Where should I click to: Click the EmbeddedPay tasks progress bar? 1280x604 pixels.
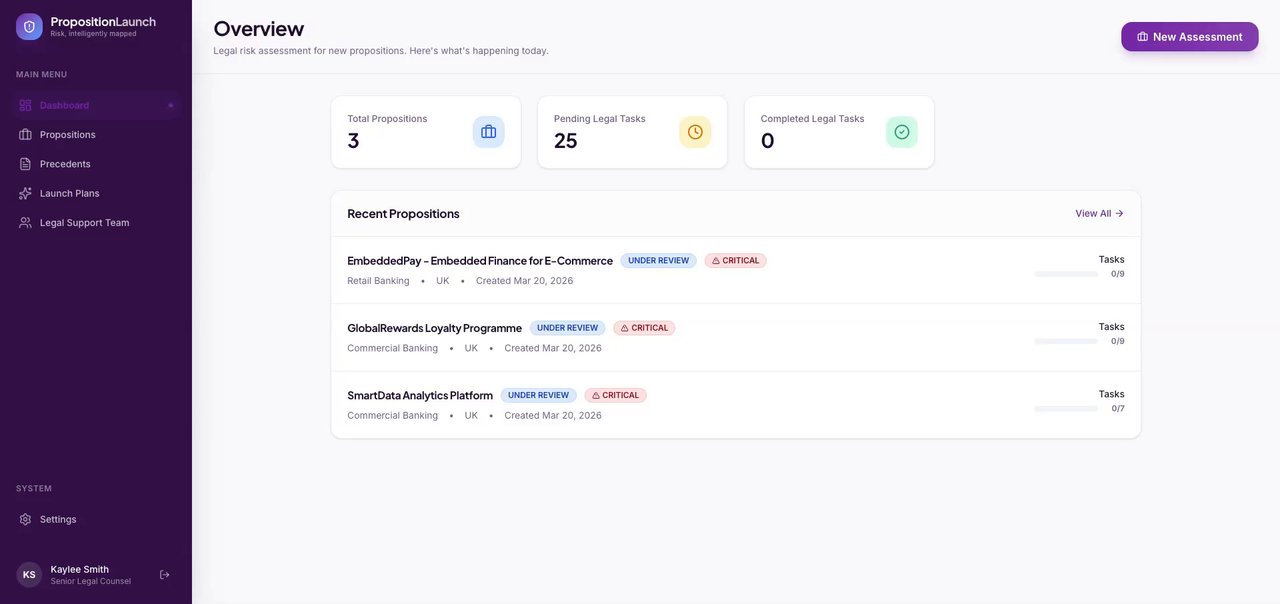(1066, 274)
